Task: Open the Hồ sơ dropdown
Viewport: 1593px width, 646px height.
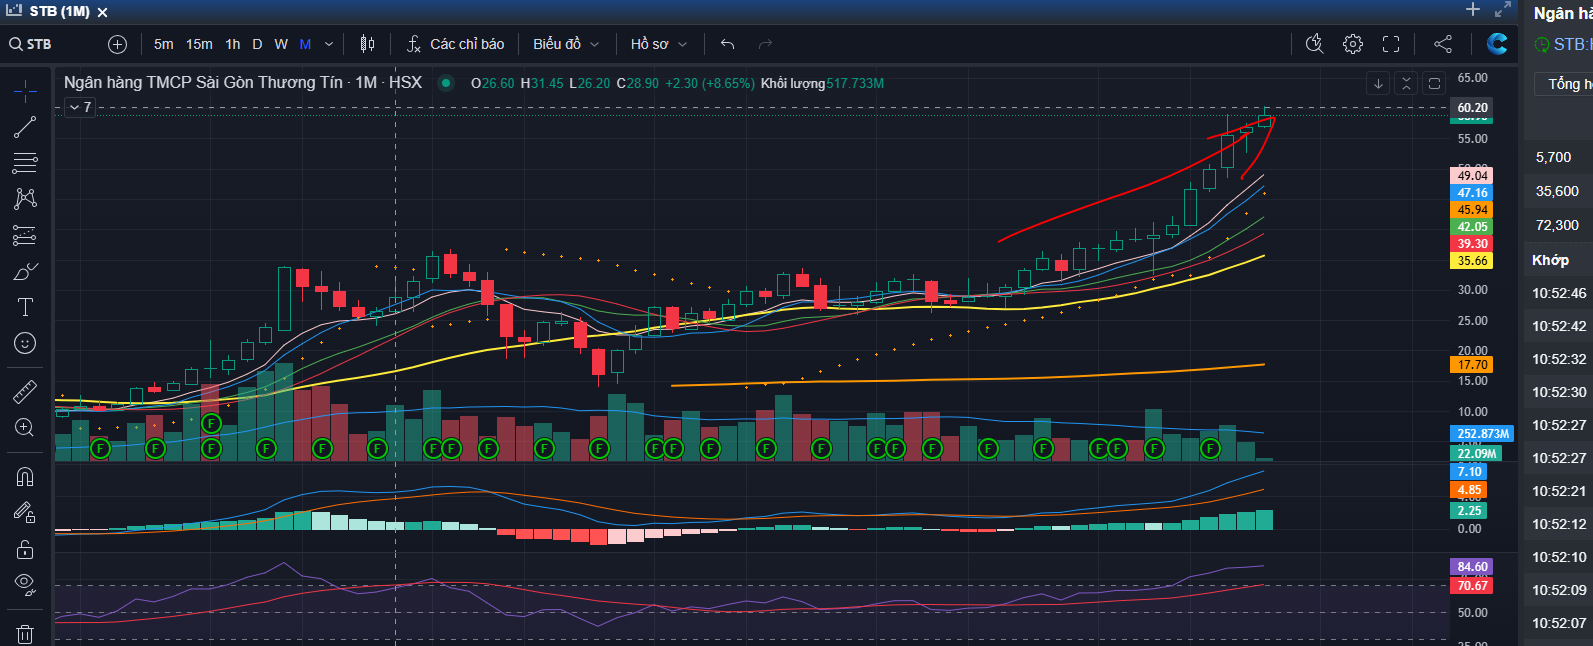Action: pyautogui.click(x=659, y=44)
